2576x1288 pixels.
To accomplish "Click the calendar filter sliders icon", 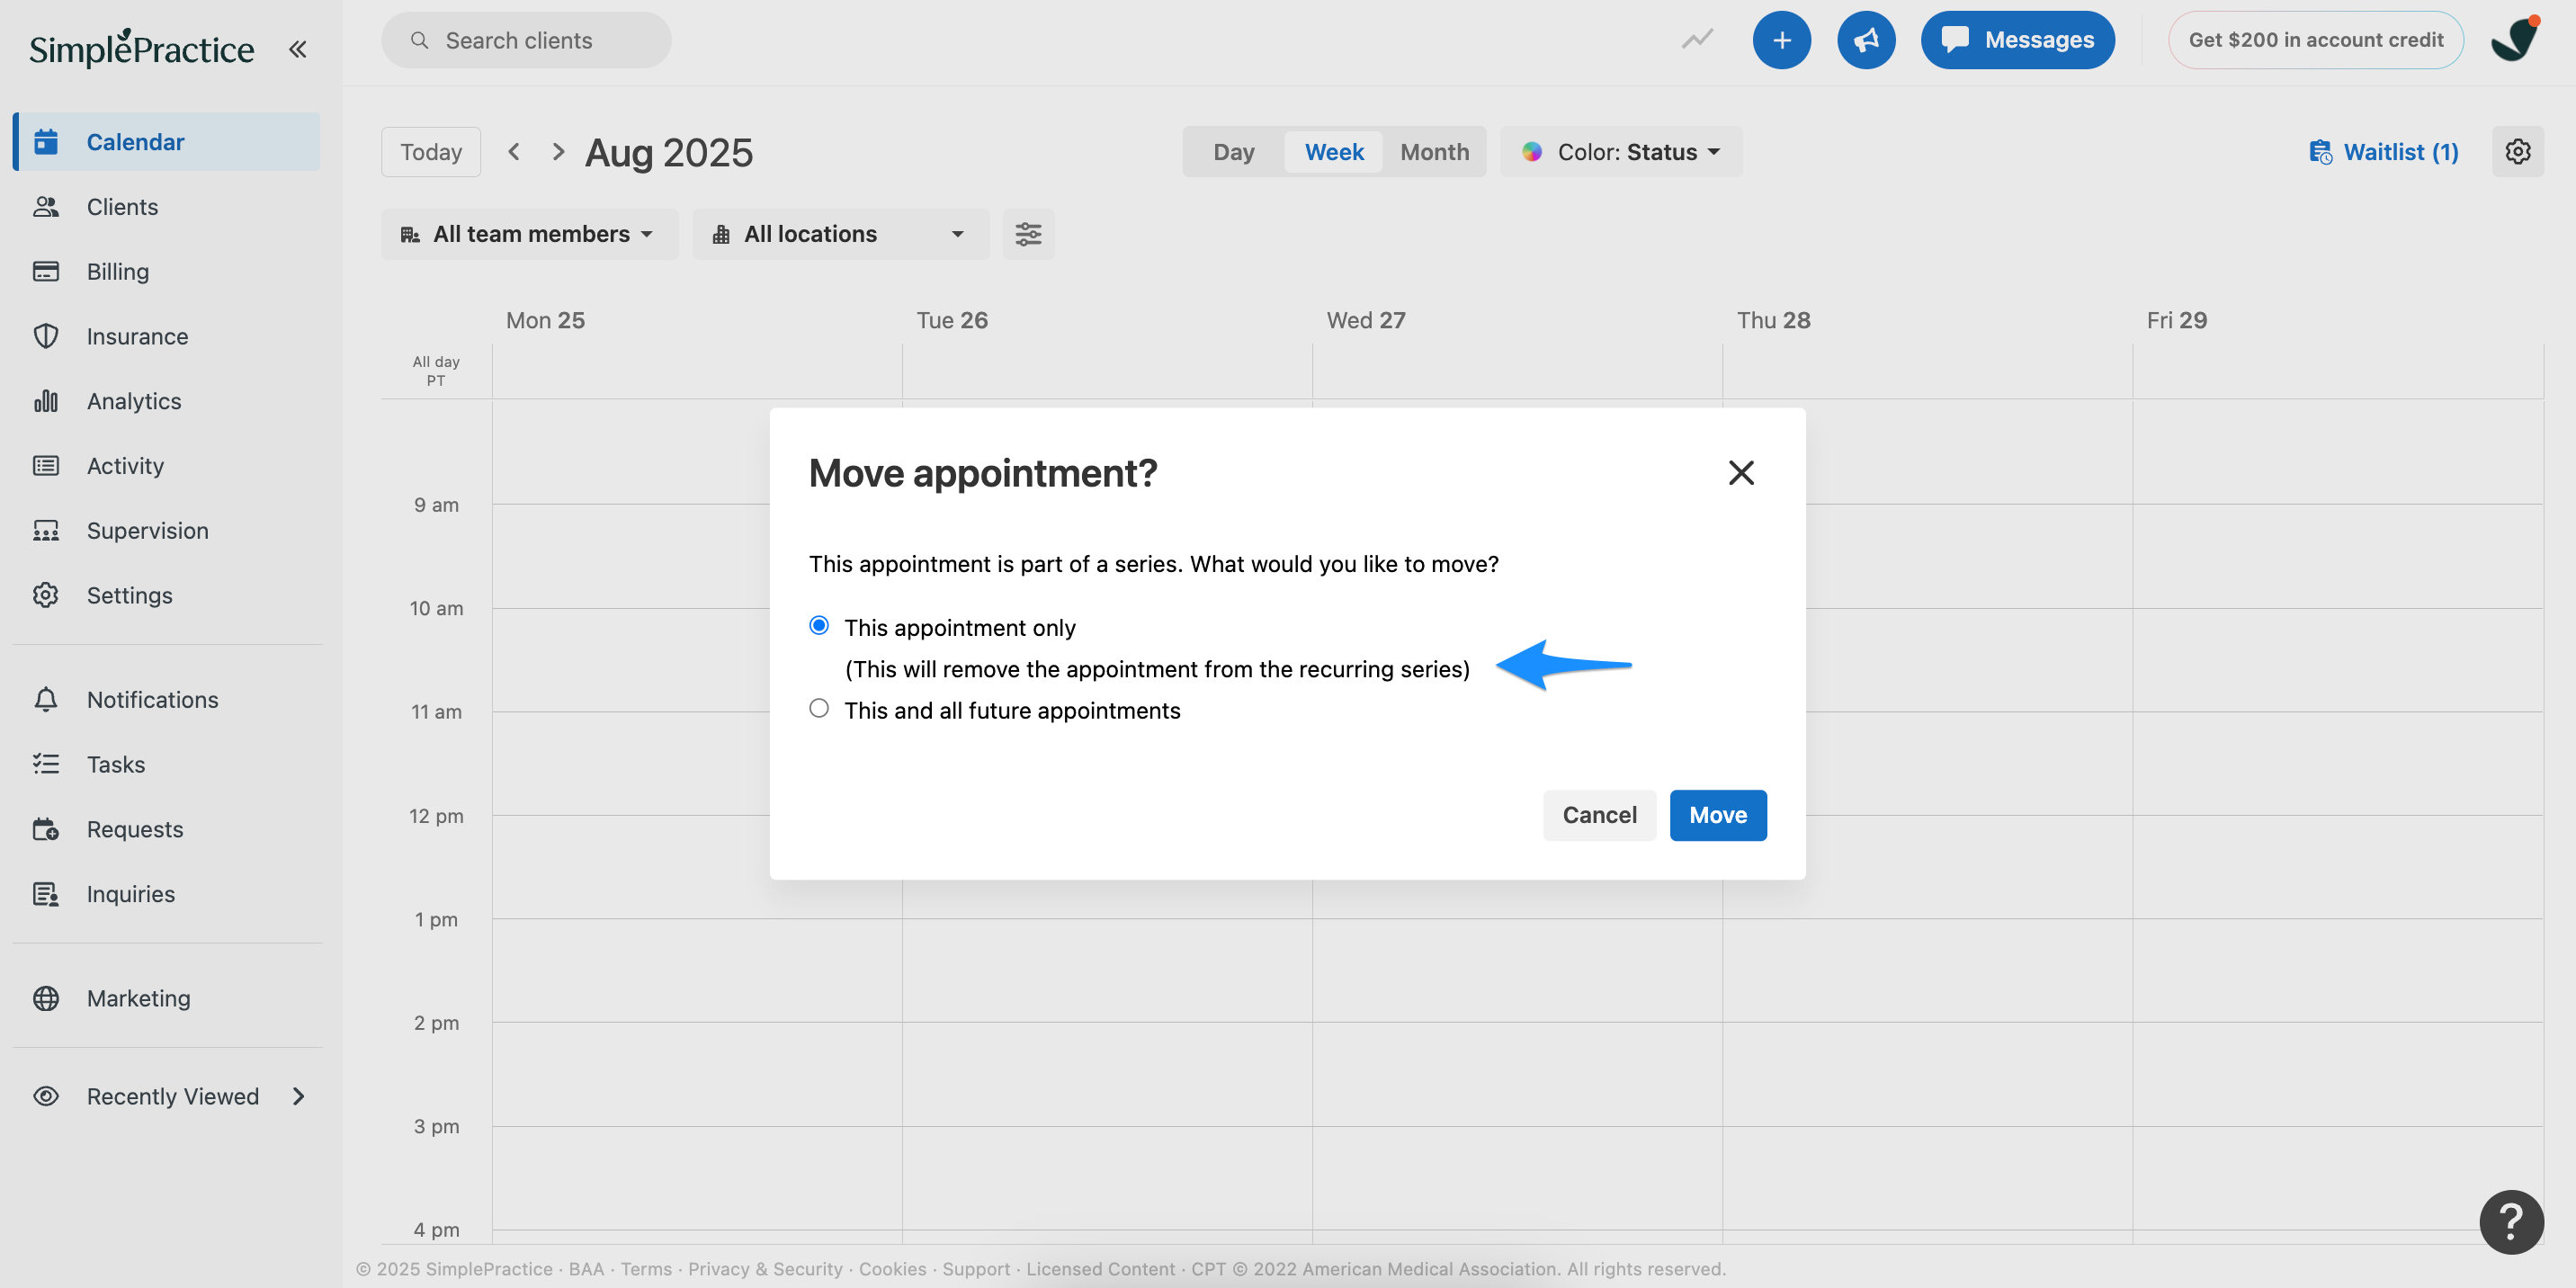I will tap(1028, 234).
